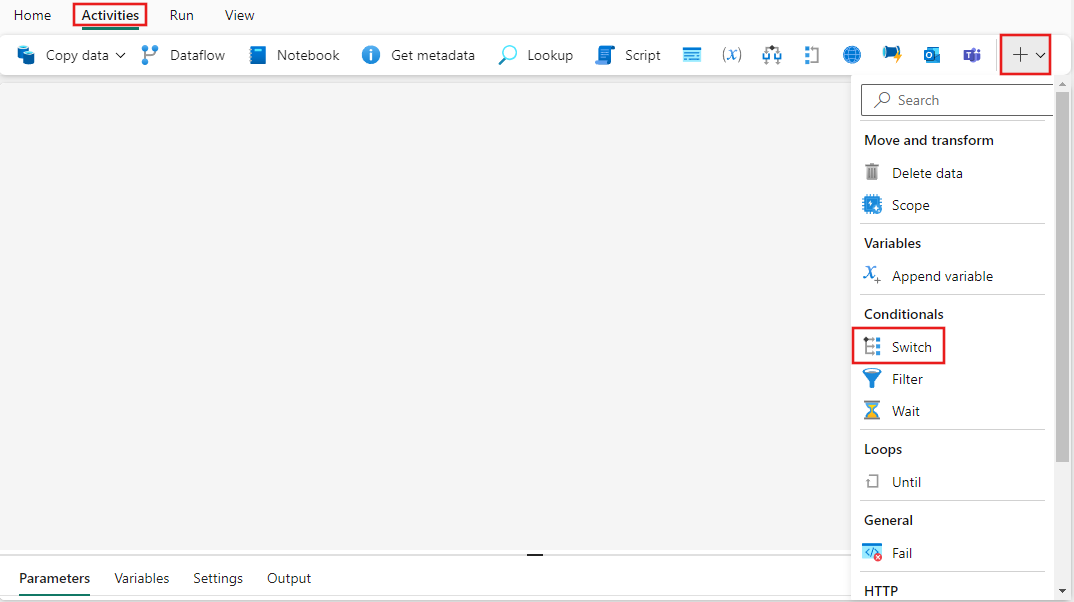Select the Web activity globe icon

coord(851,55)
